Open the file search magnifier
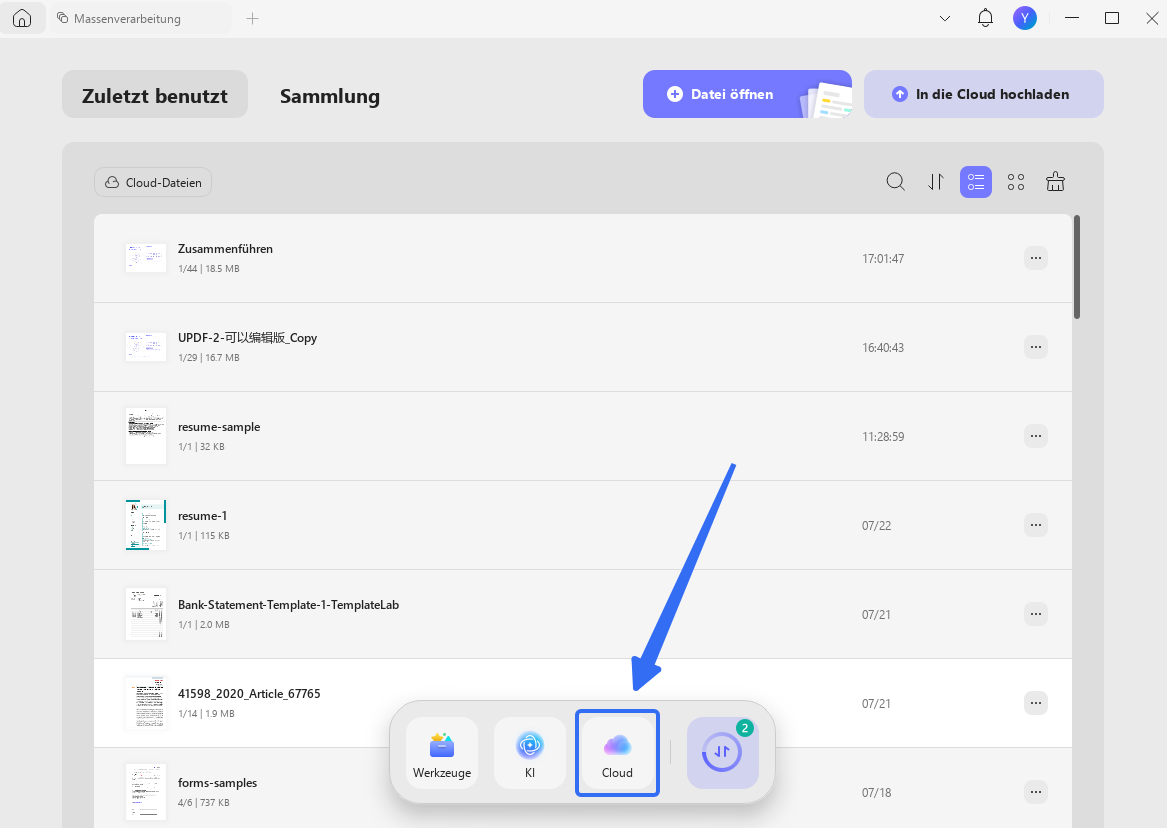 coord(896,182)
